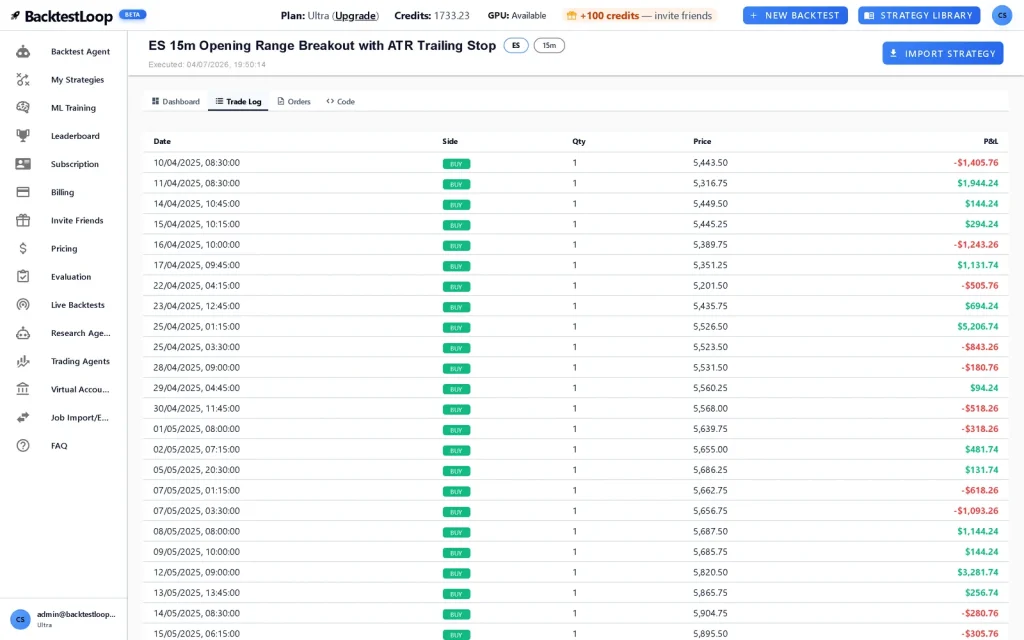
Task: Open the Strategy Library button
Action: (x=919, y=15)
